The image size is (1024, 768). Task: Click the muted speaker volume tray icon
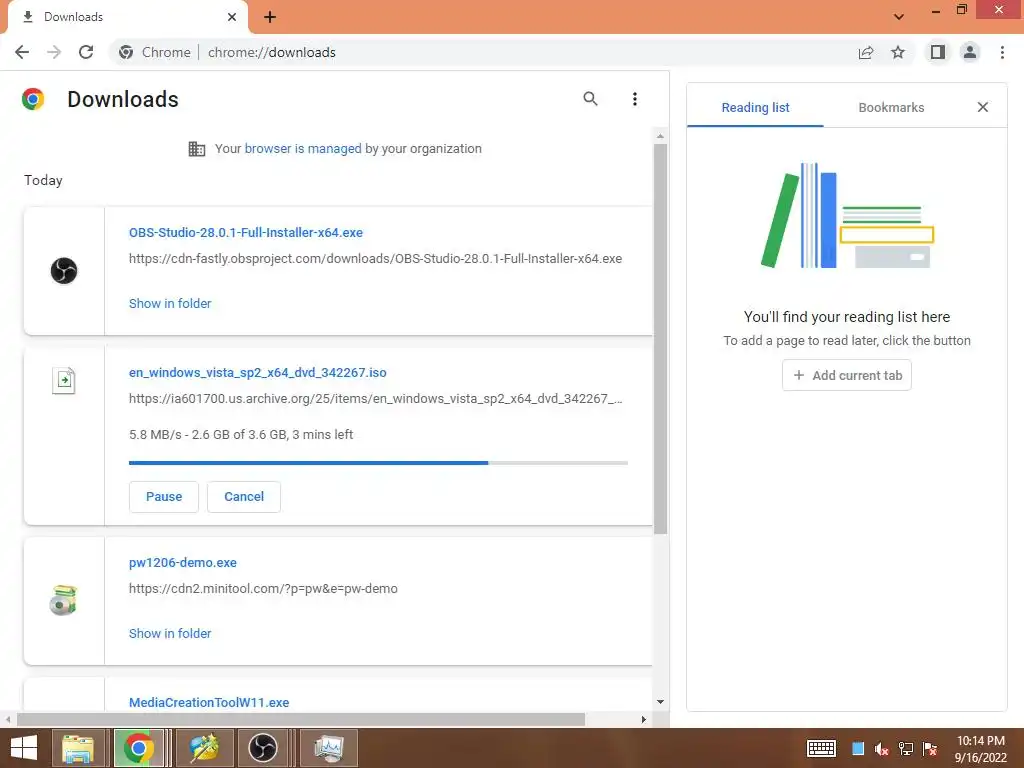point(881,749)
